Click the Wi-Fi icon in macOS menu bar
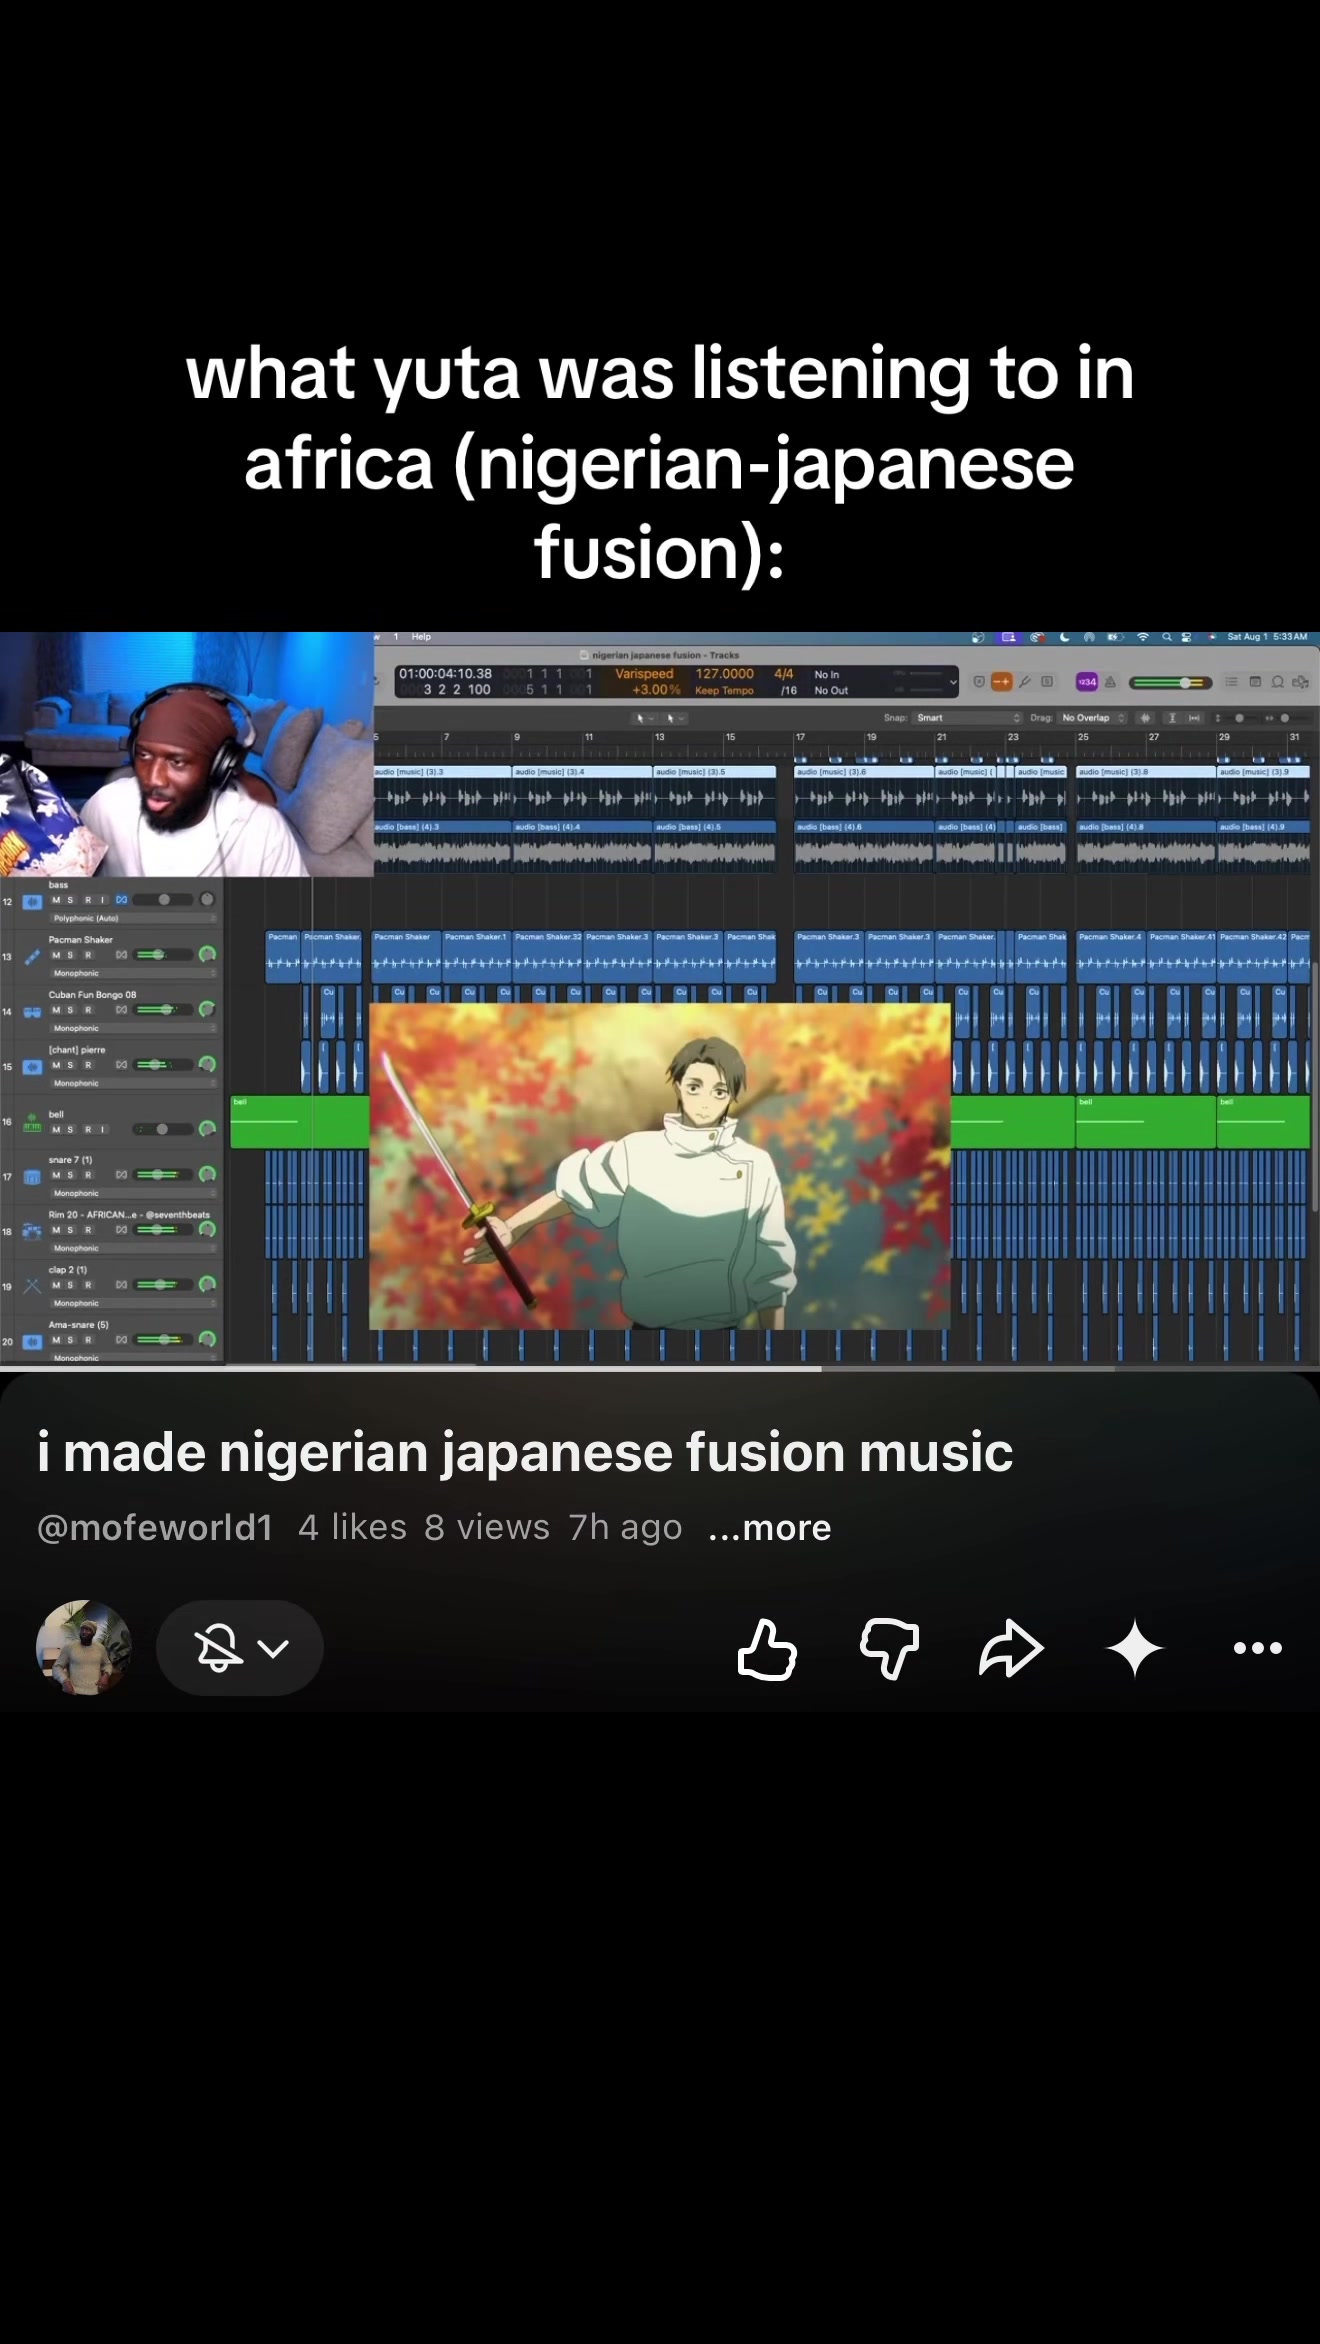1320x2344 pixels. click(1142, 637)
